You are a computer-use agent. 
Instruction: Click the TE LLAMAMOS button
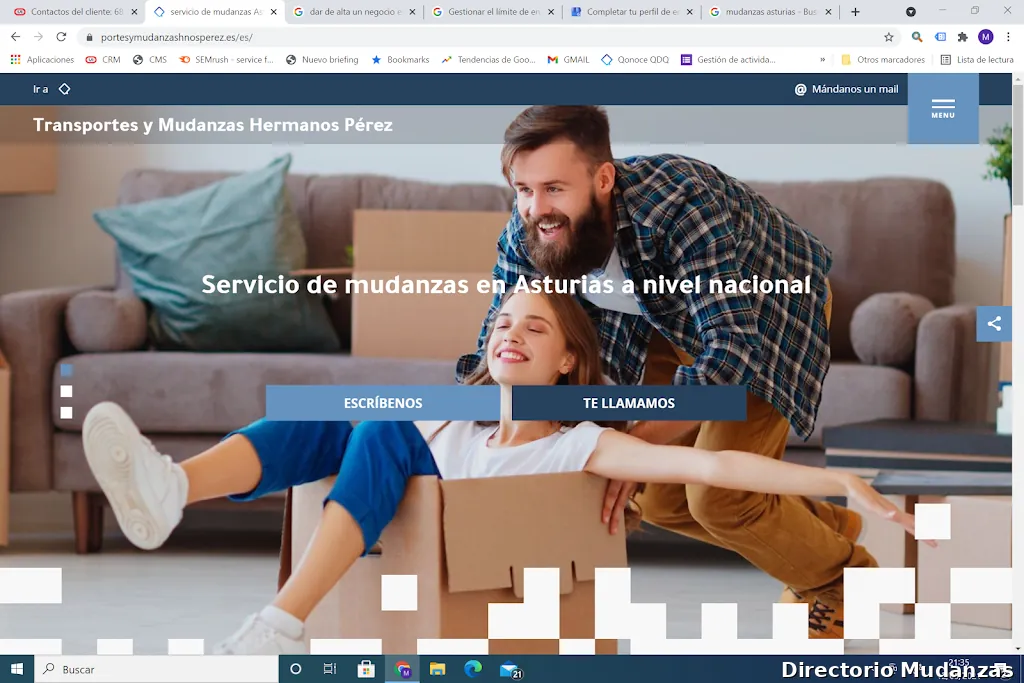coord(629,403)
